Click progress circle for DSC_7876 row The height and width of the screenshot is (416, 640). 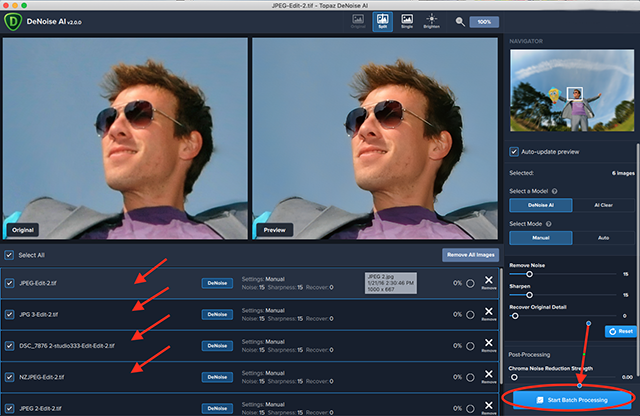(x=470, y=346)
